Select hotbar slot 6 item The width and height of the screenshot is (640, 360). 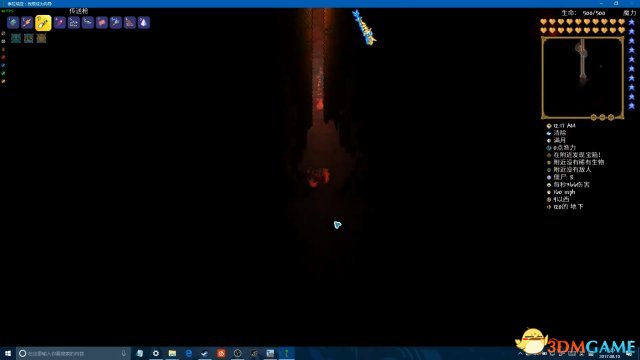(88, 22)
